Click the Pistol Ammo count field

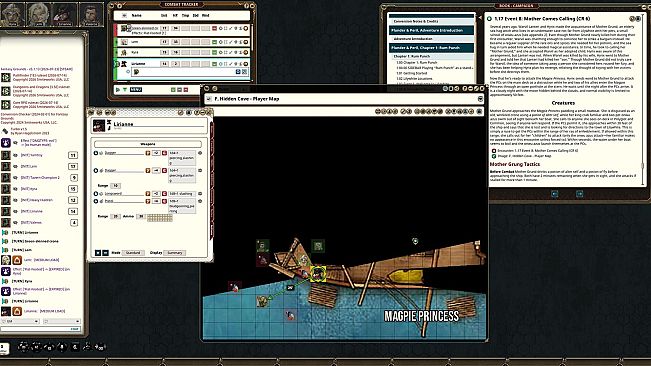[x=140, y=216]
